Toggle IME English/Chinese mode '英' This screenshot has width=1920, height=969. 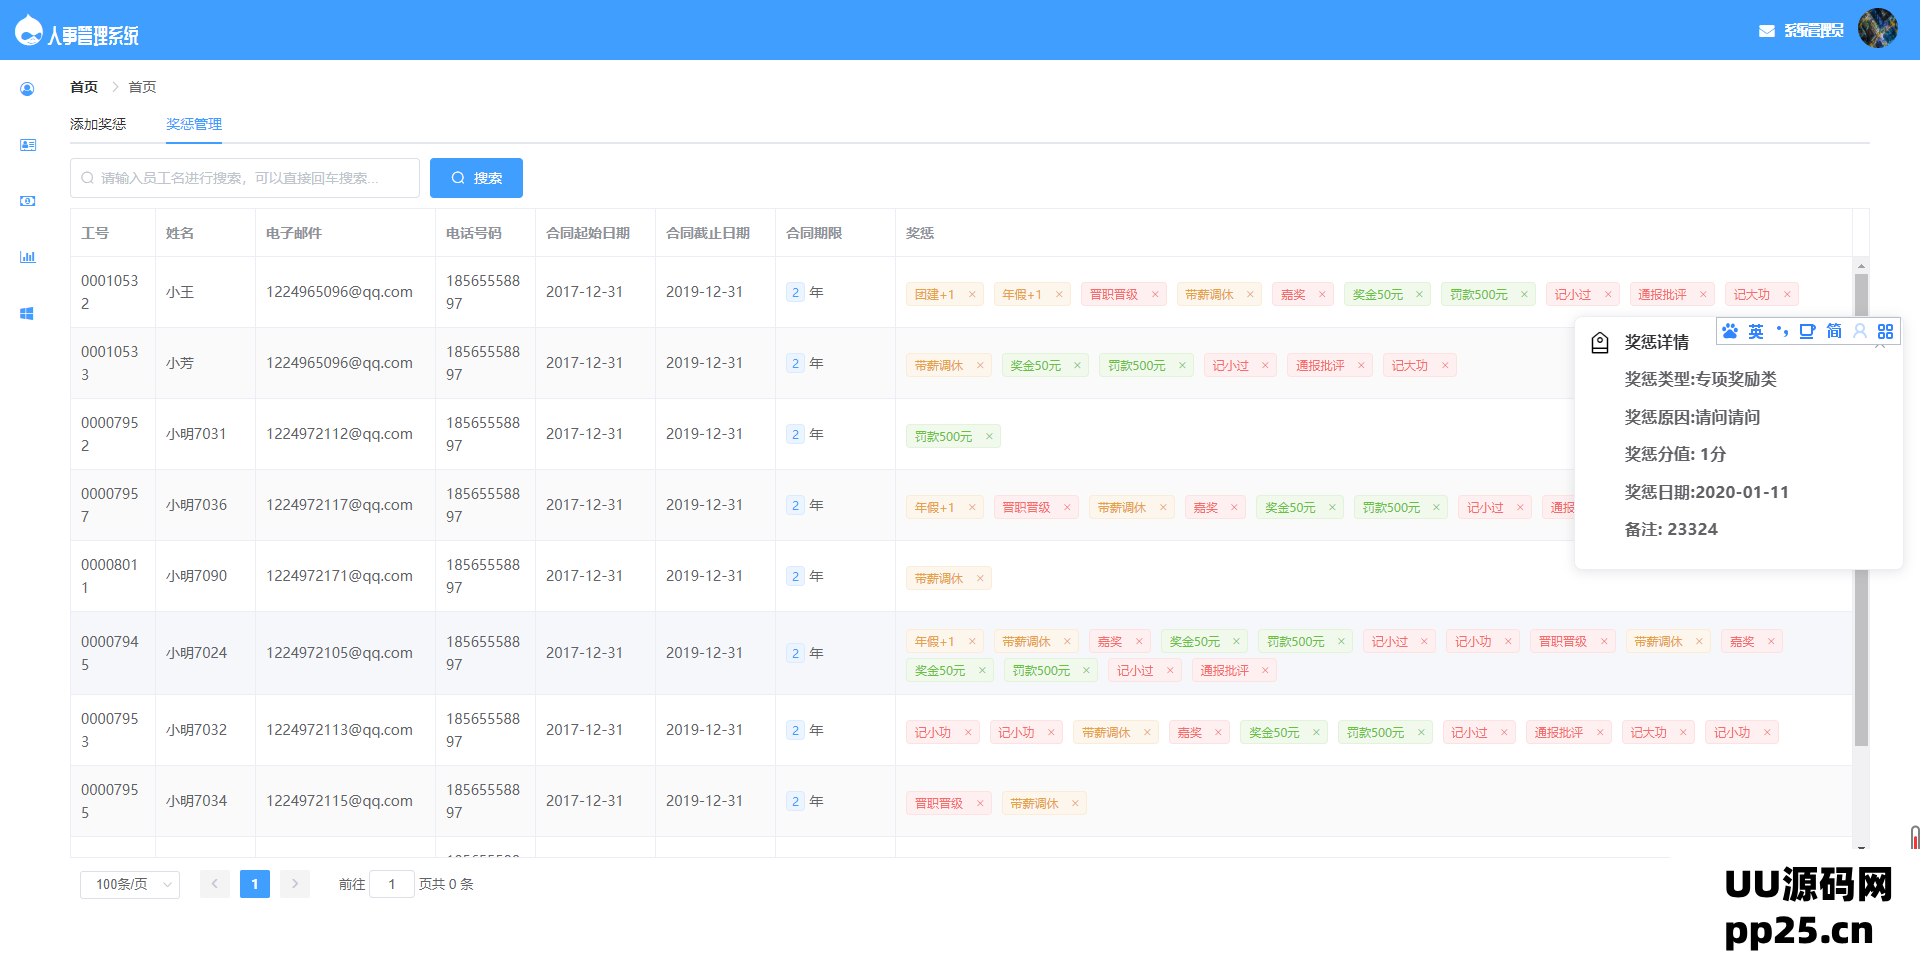[1756, 331]
